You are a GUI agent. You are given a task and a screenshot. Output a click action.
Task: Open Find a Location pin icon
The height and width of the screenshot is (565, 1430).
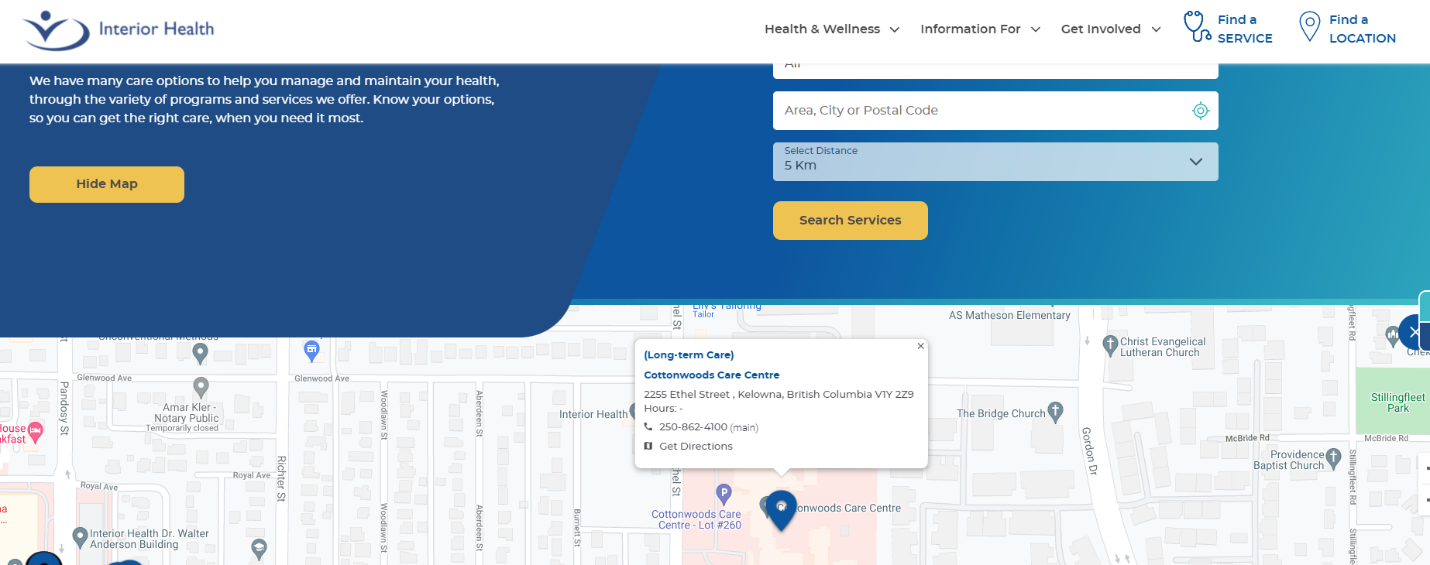pyautogui.click(x=1309, y=27)
